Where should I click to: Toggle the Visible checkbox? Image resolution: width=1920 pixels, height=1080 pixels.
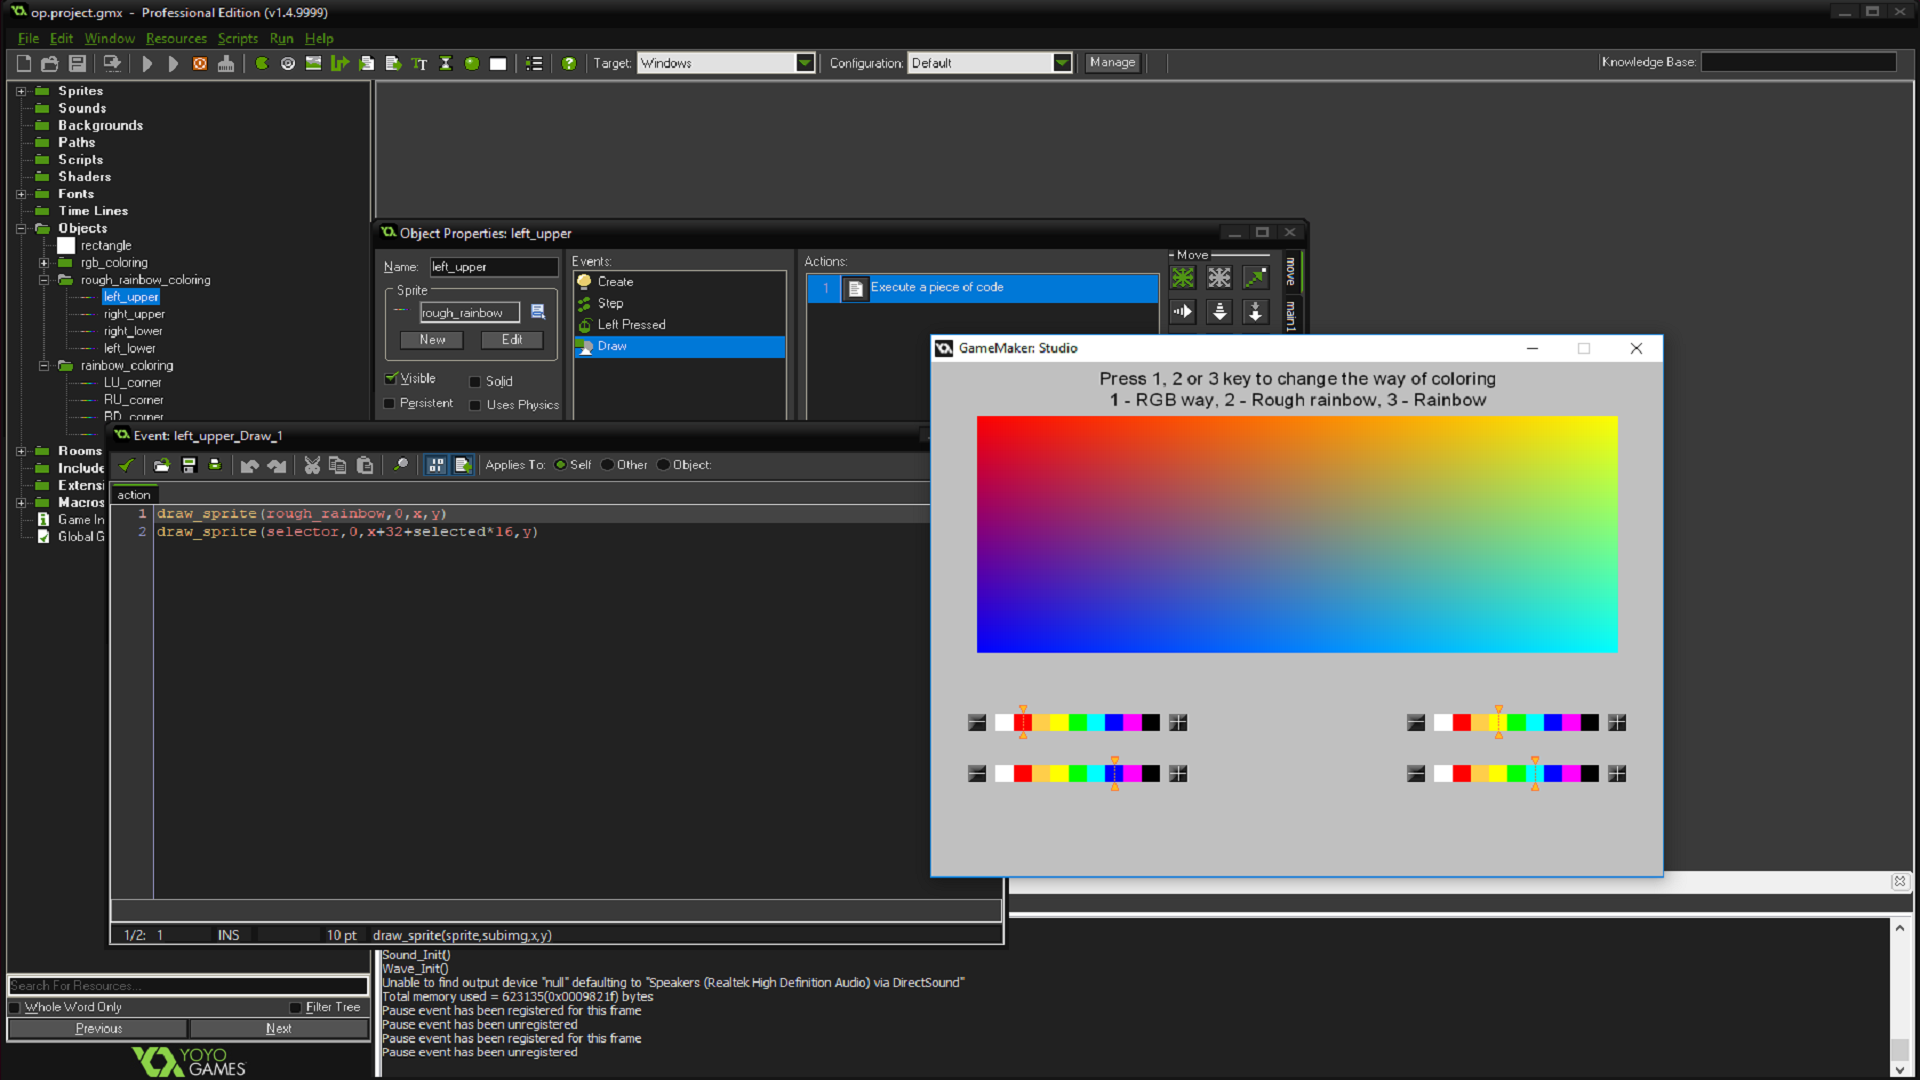point(391,378)
